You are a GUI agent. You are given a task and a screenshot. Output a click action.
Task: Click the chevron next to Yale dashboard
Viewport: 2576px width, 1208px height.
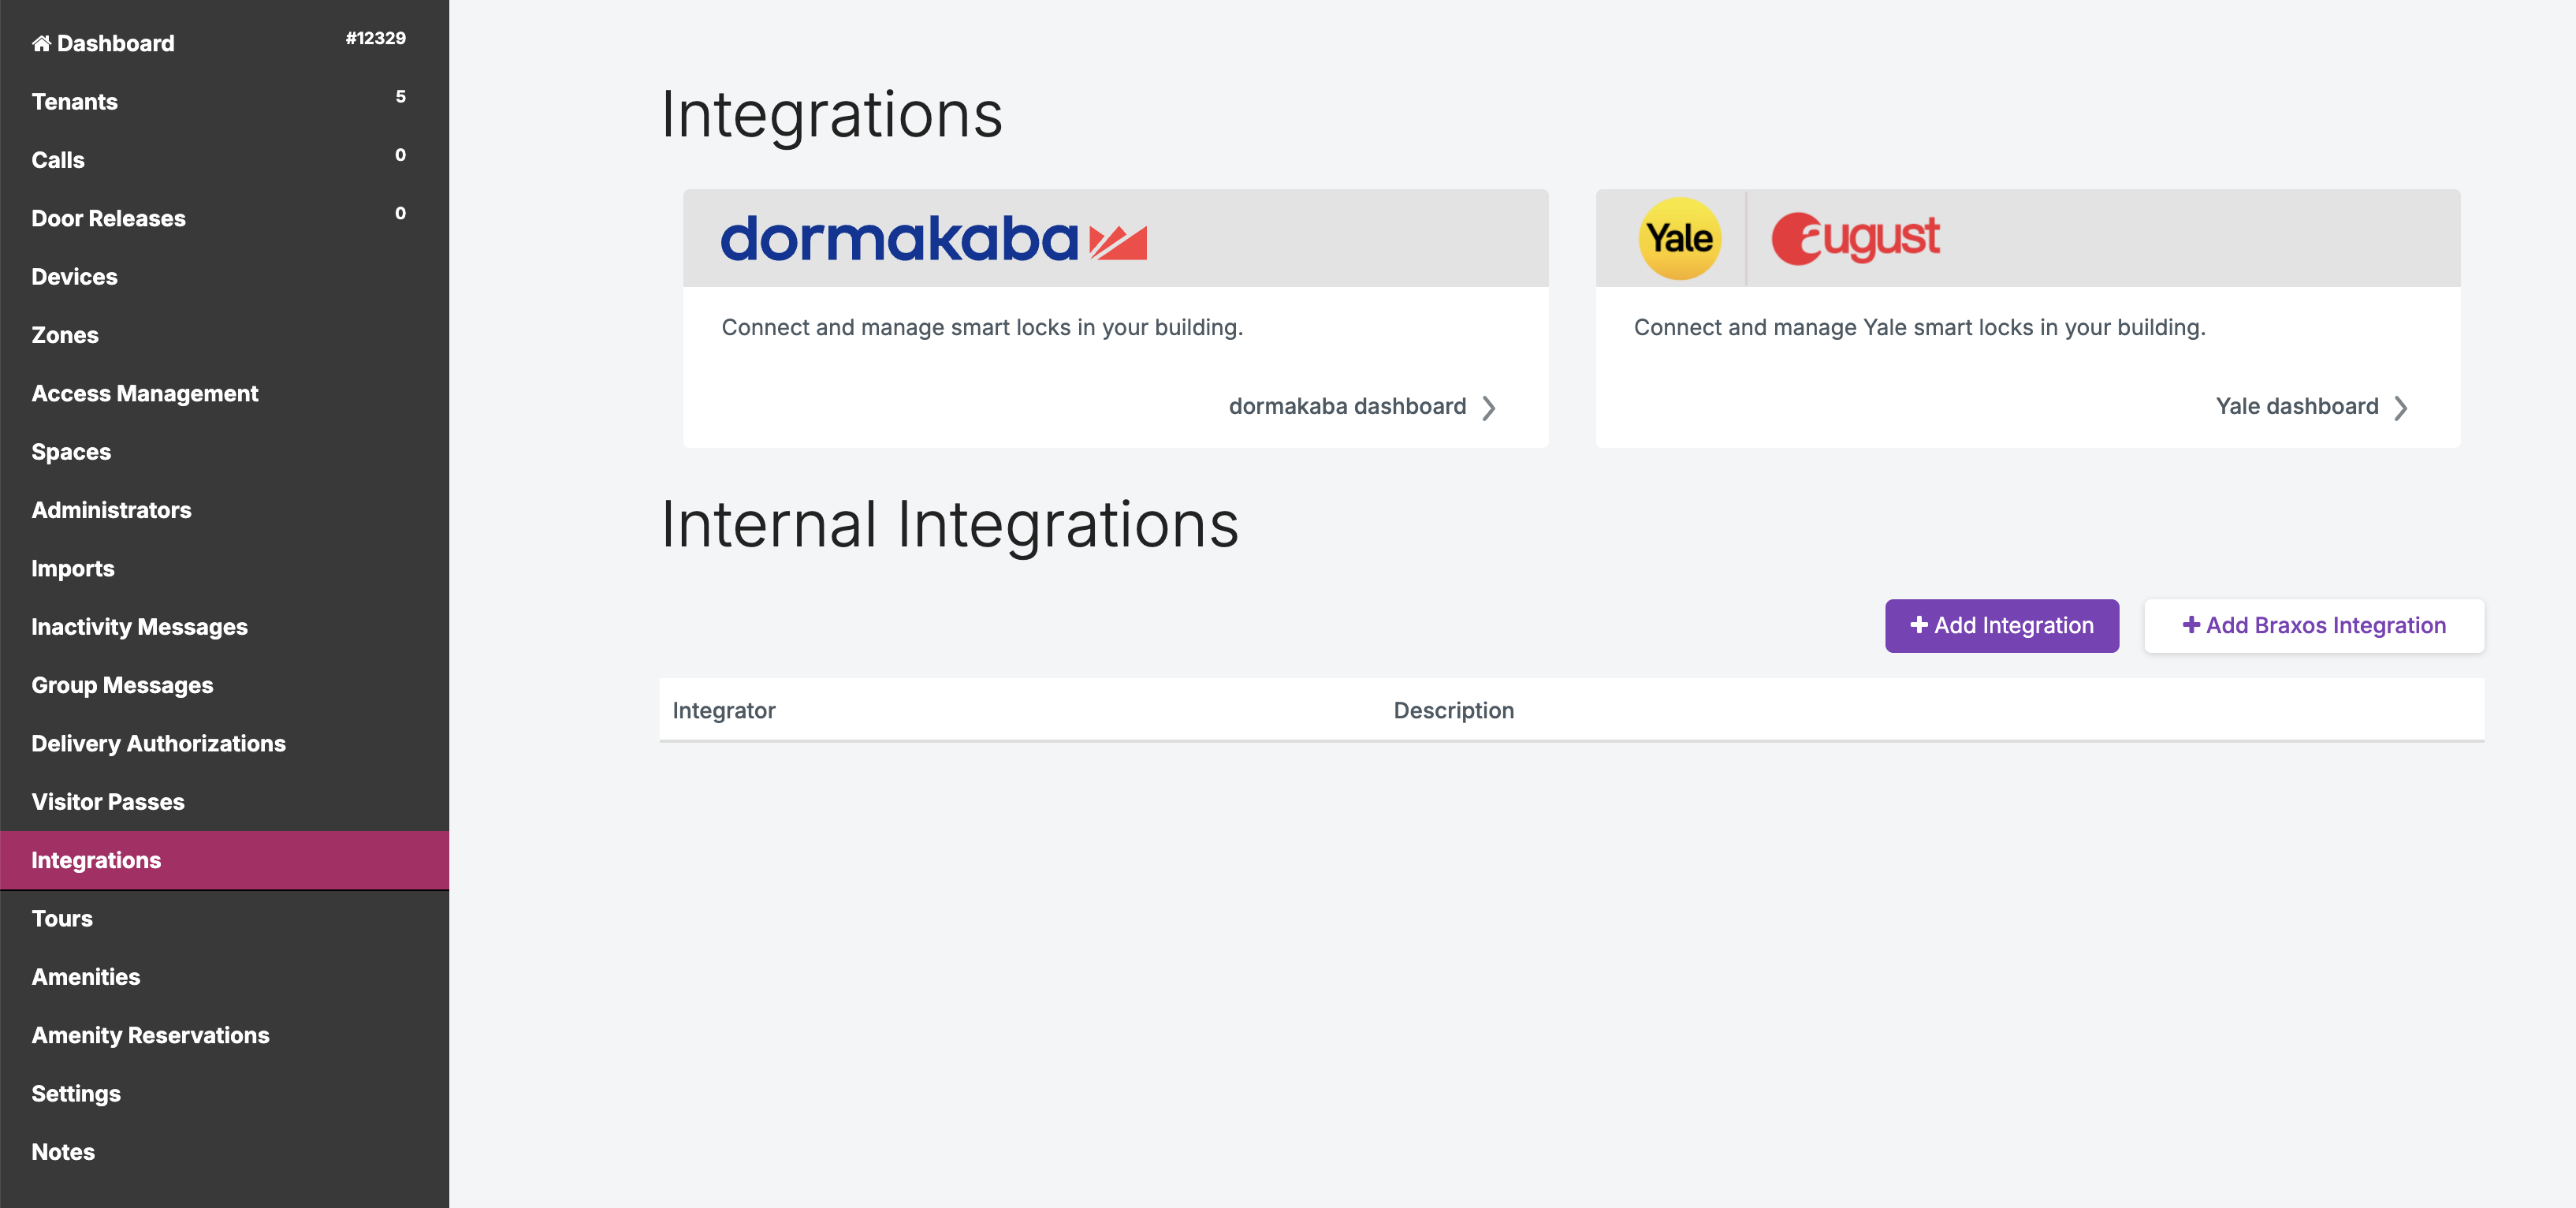pyautogui.click(x=2400, y=408)
